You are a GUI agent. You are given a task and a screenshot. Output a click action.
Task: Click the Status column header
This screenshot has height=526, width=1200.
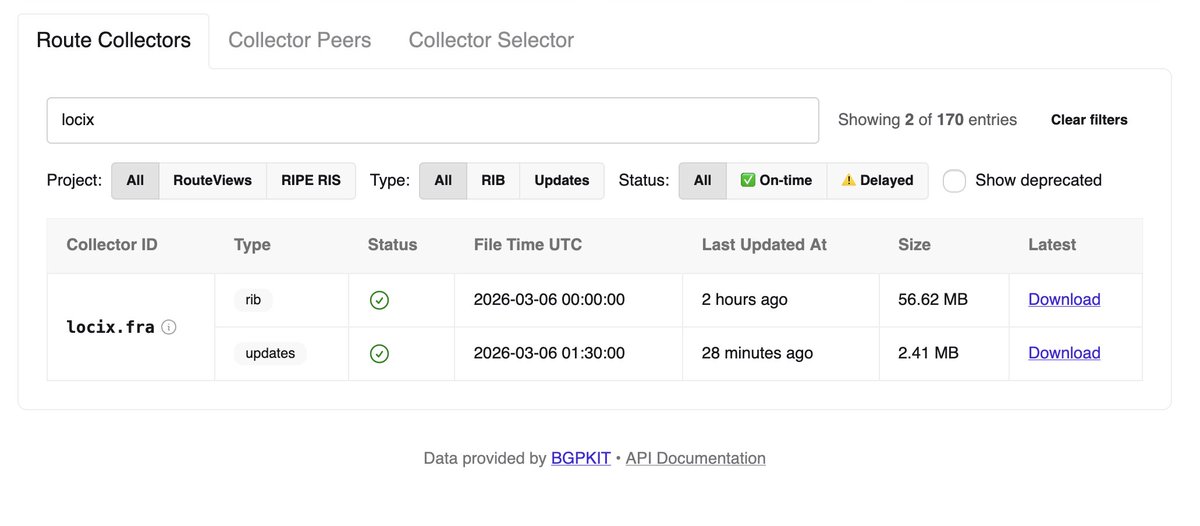(393, 245)
